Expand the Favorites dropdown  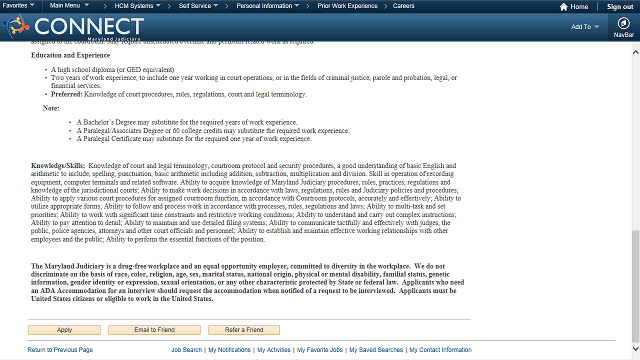18,6
